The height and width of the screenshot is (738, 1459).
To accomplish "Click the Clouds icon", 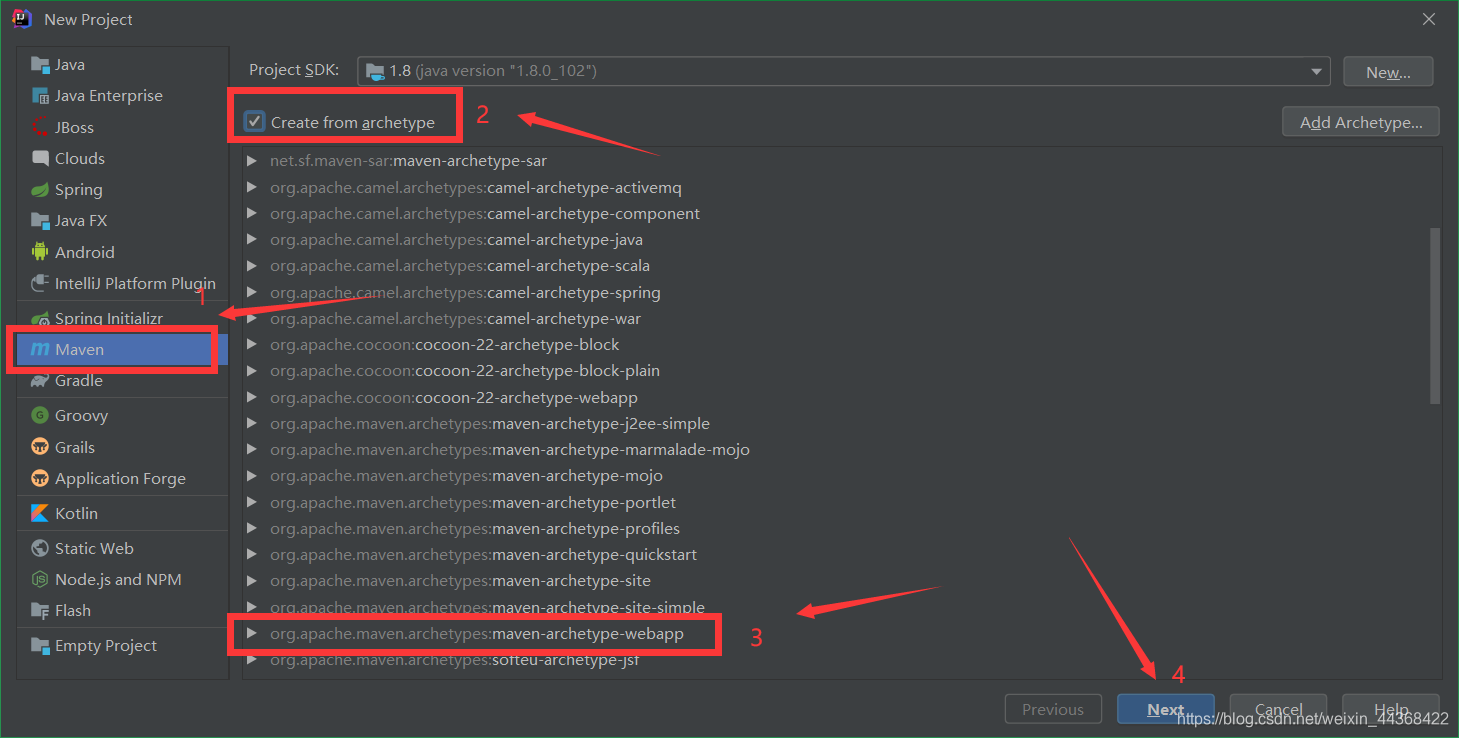I will point(40,158).
